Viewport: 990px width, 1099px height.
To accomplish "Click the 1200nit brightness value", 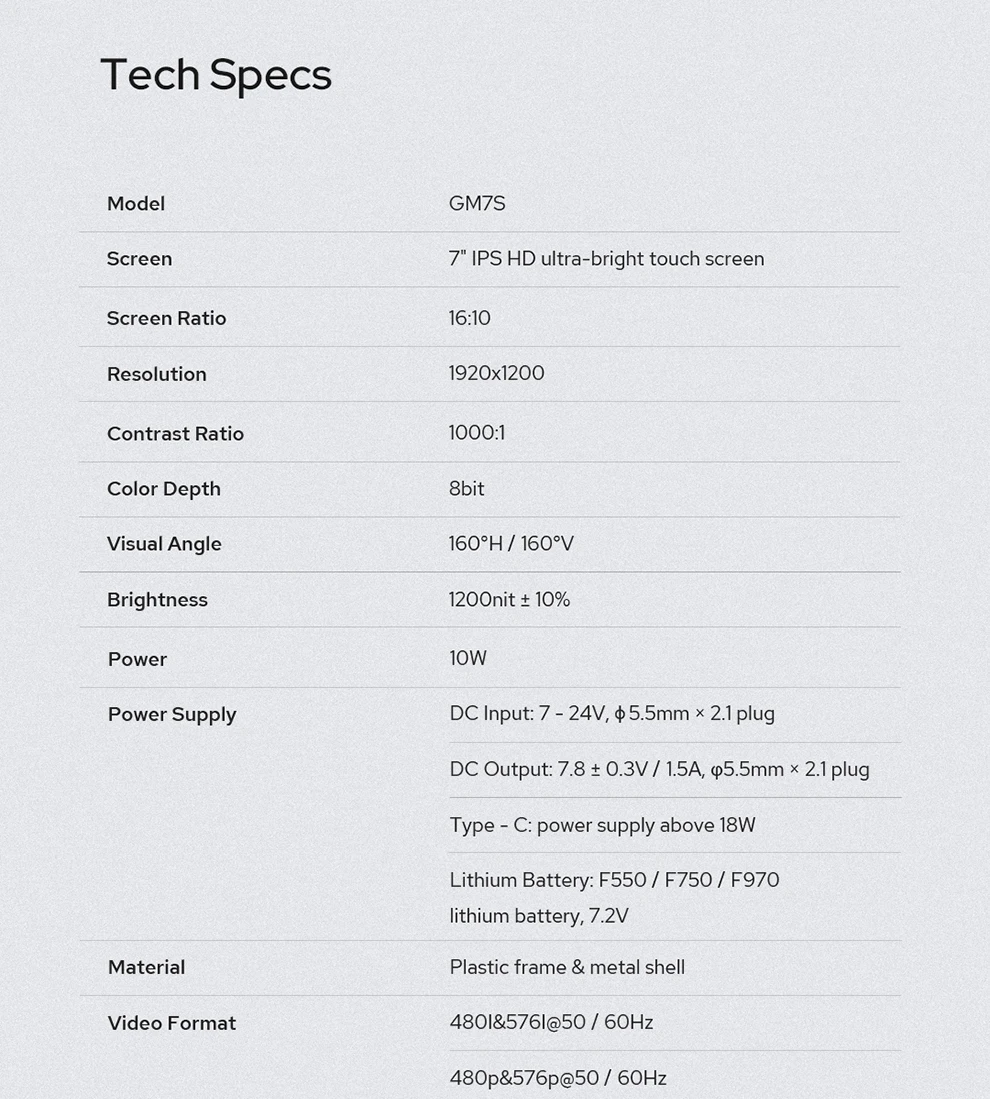I will 509,599.
